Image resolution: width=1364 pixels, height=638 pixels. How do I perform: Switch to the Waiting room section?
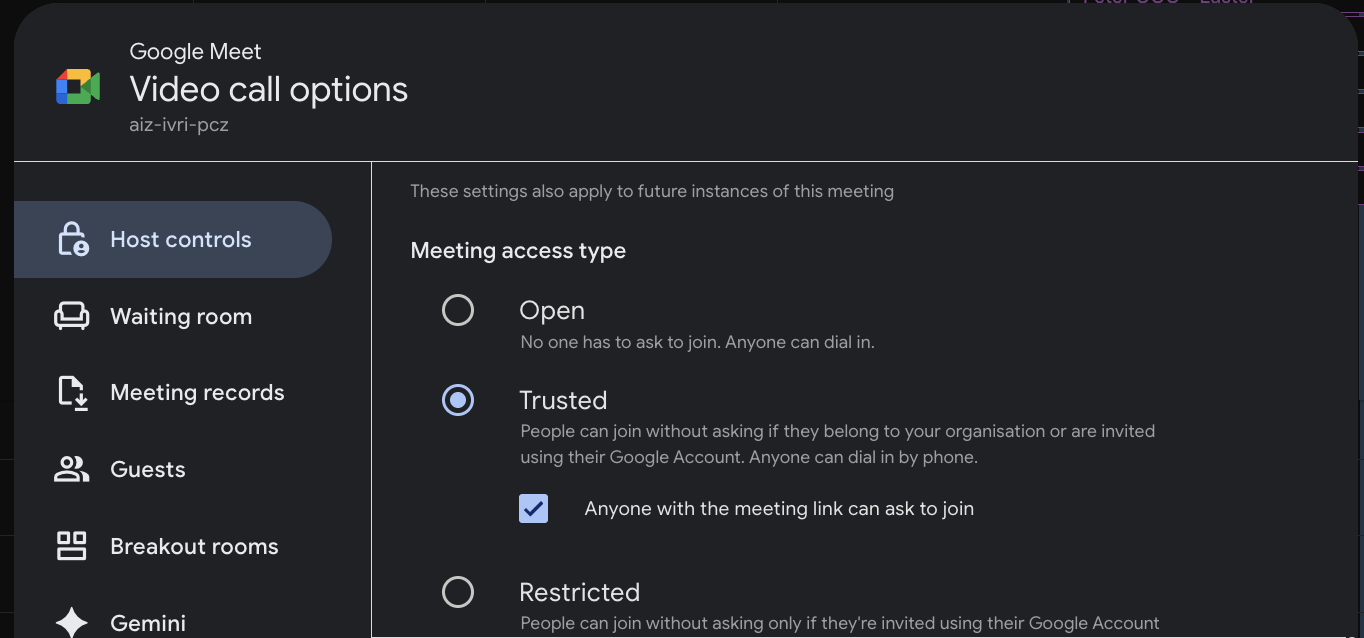(x=180, y=315)
